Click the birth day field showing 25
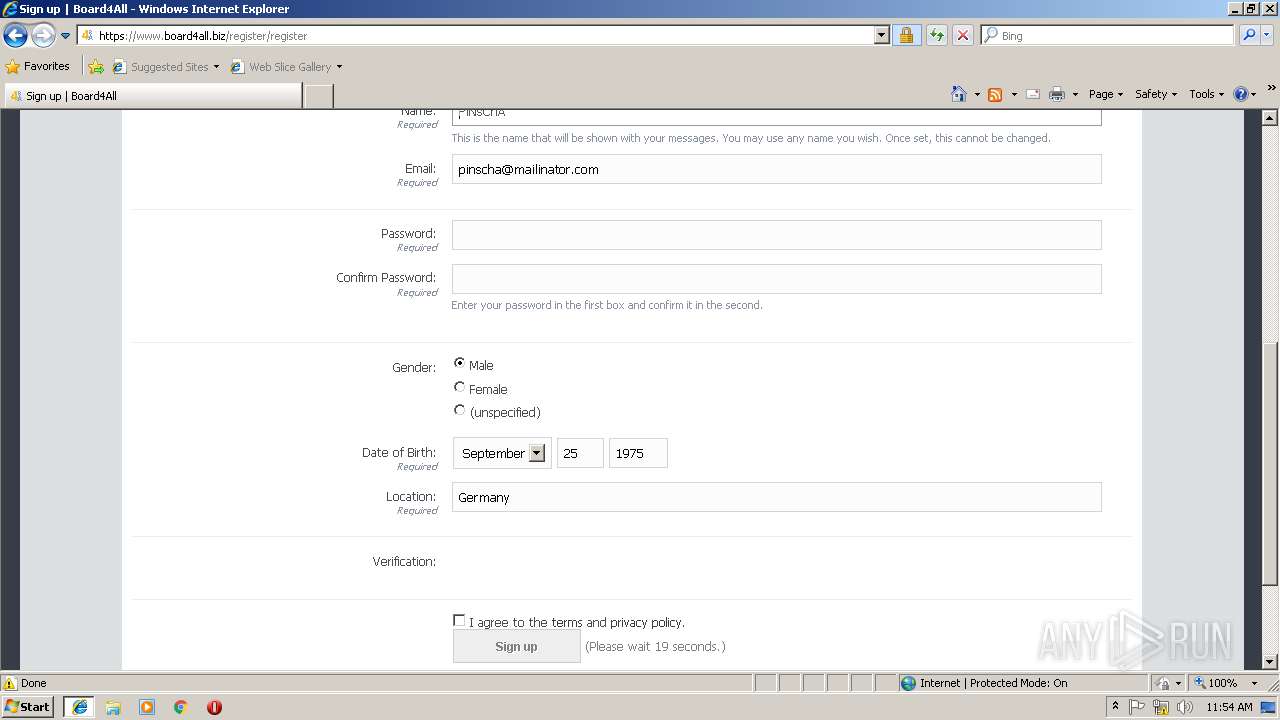 pyautogui.click(x=580, y=453)
